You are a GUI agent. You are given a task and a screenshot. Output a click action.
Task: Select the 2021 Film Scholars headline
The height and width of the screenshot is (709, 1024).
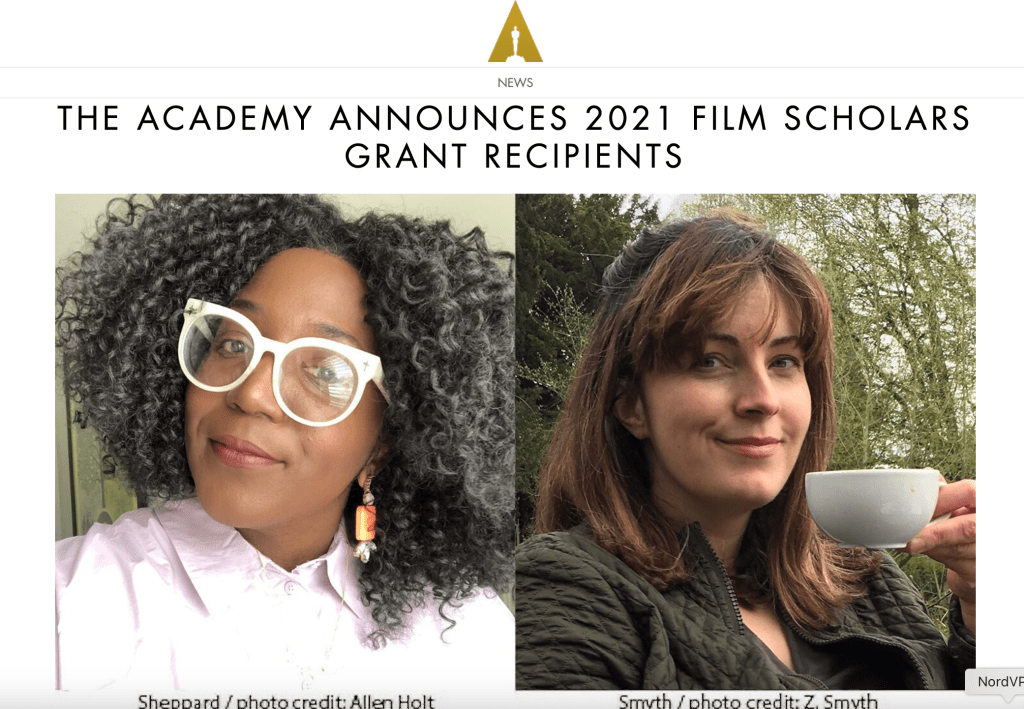pyautogui.click(x=514, y=137)
